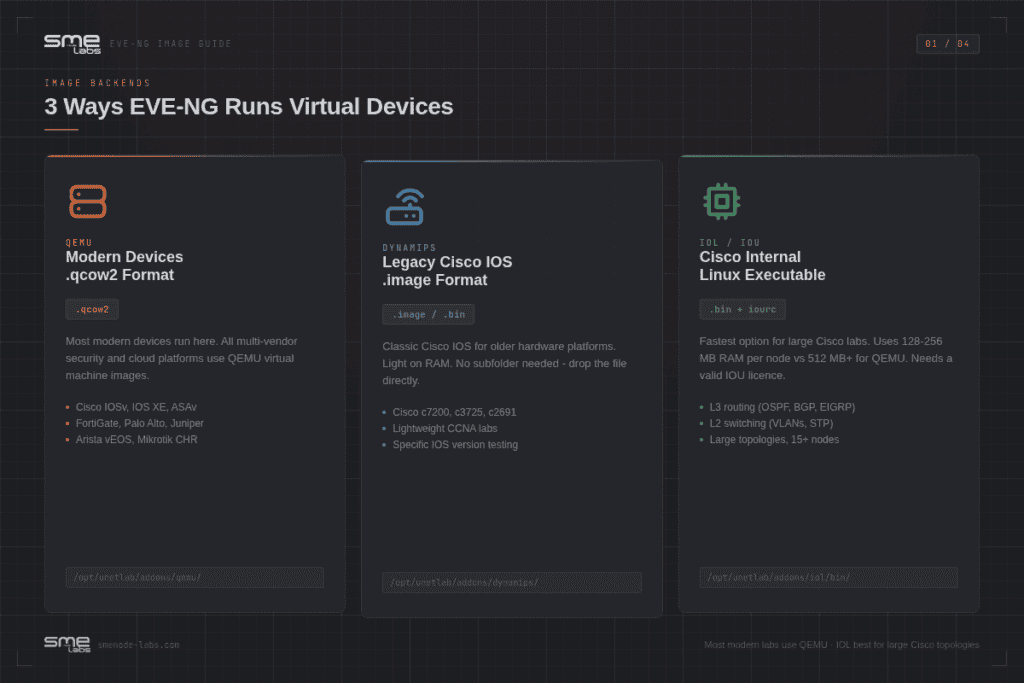The image size is (1024, 683).
Task: Click the green IOL chip processor icon
Action: pos(722,201)
